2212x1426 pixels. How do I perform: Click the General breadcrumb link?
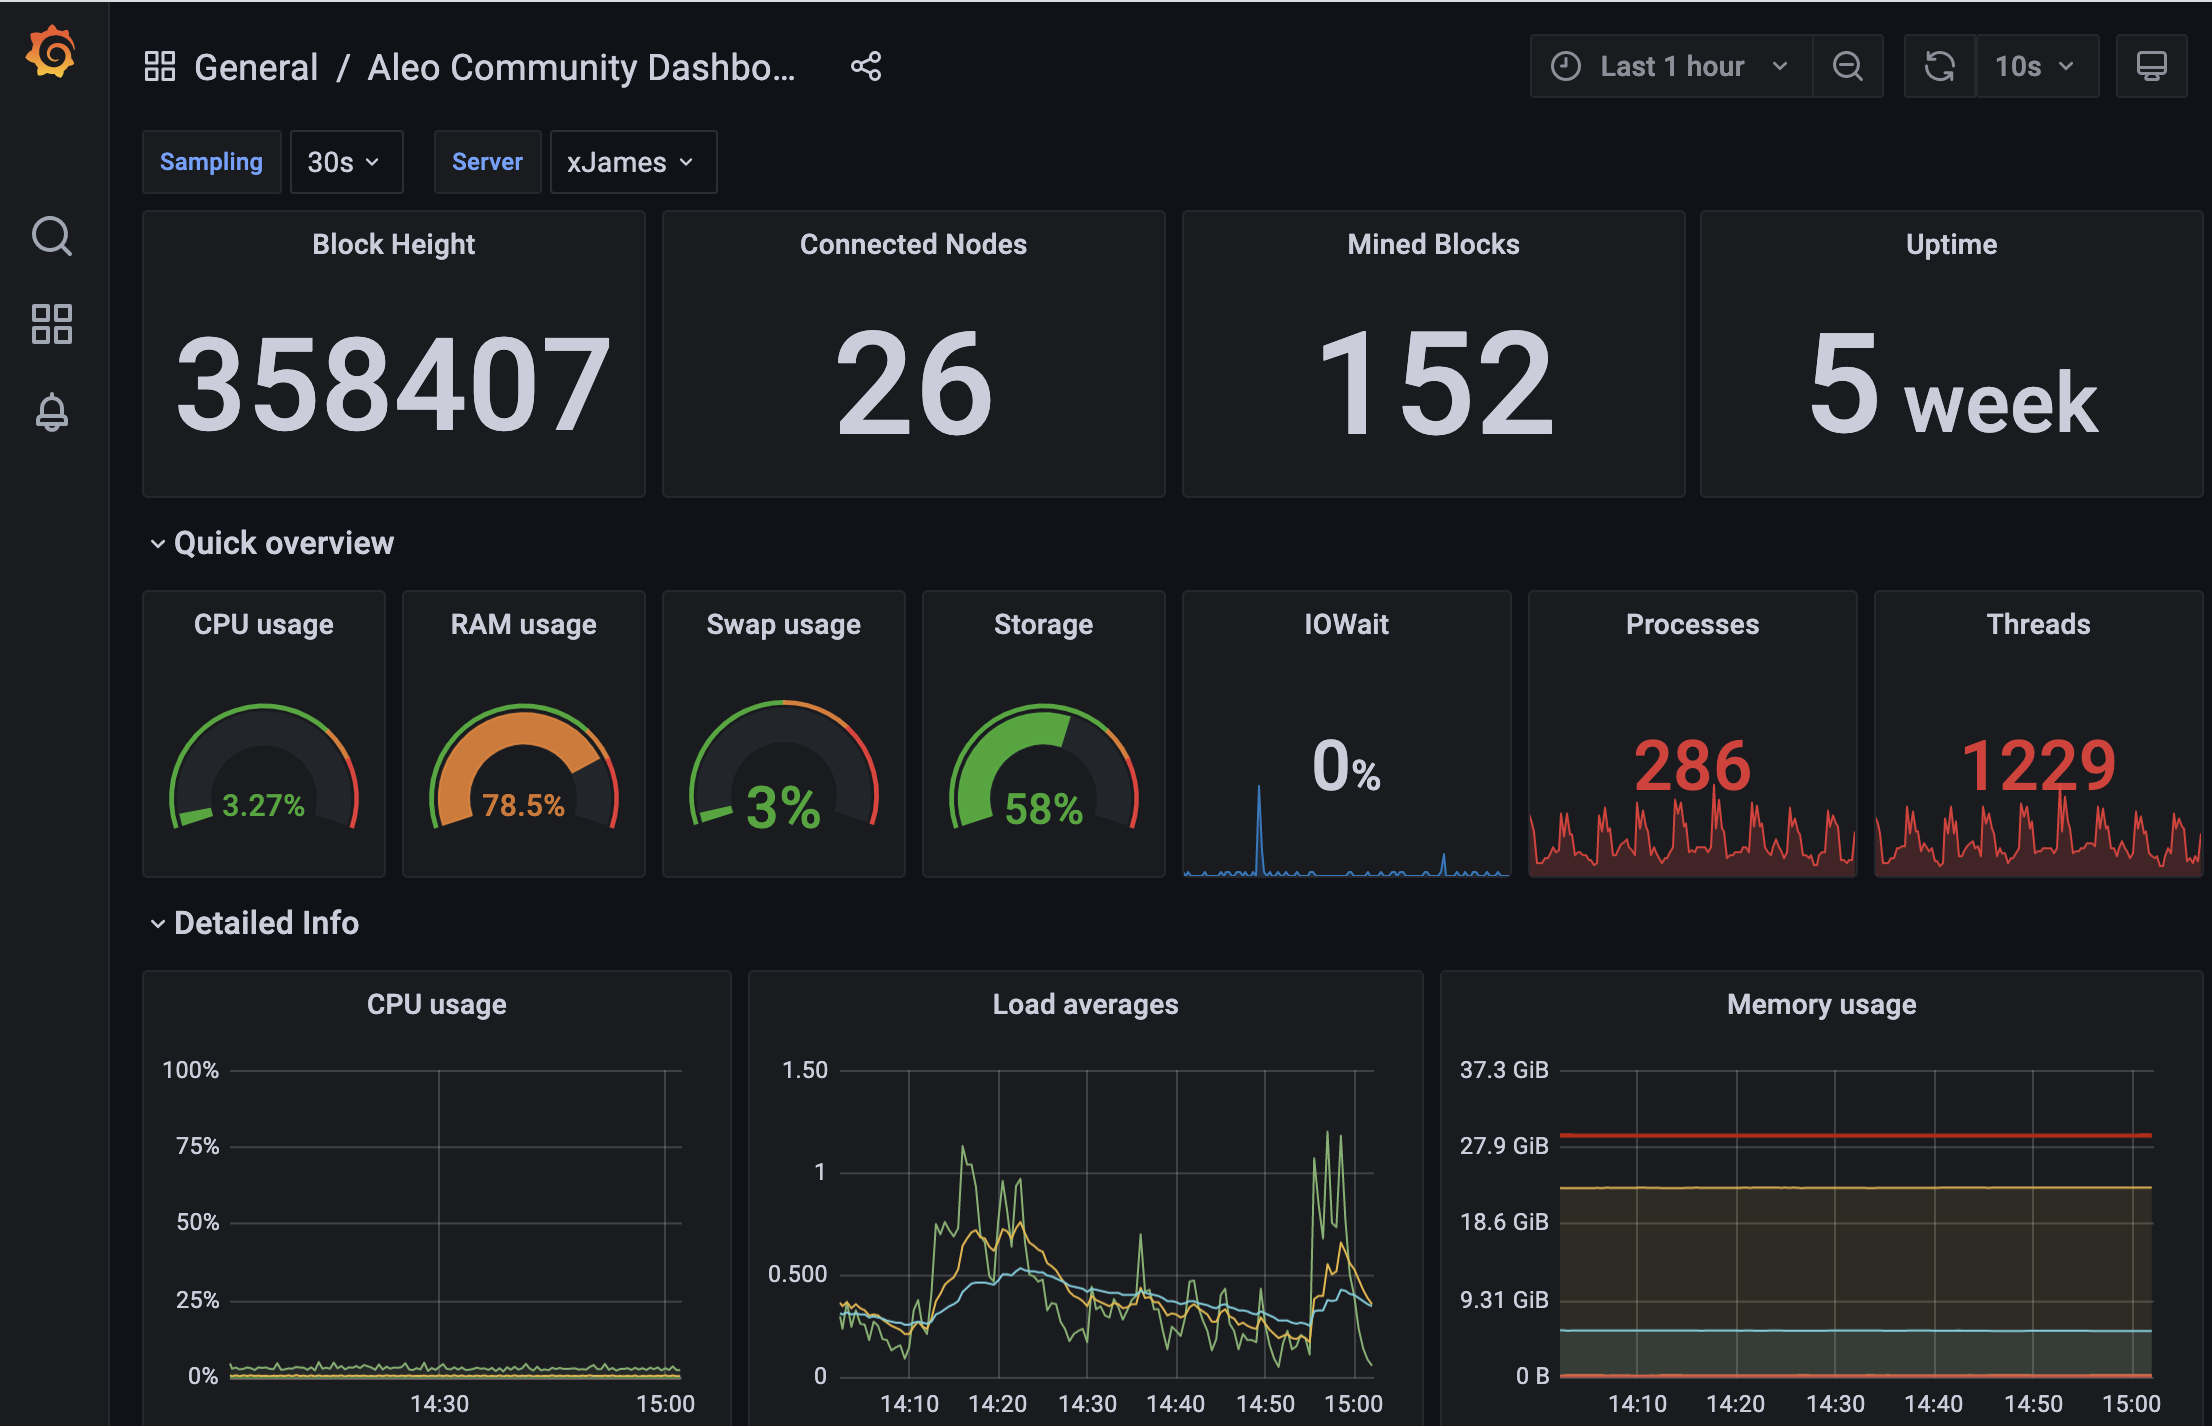pyautogui.click(x=256, y=67)
